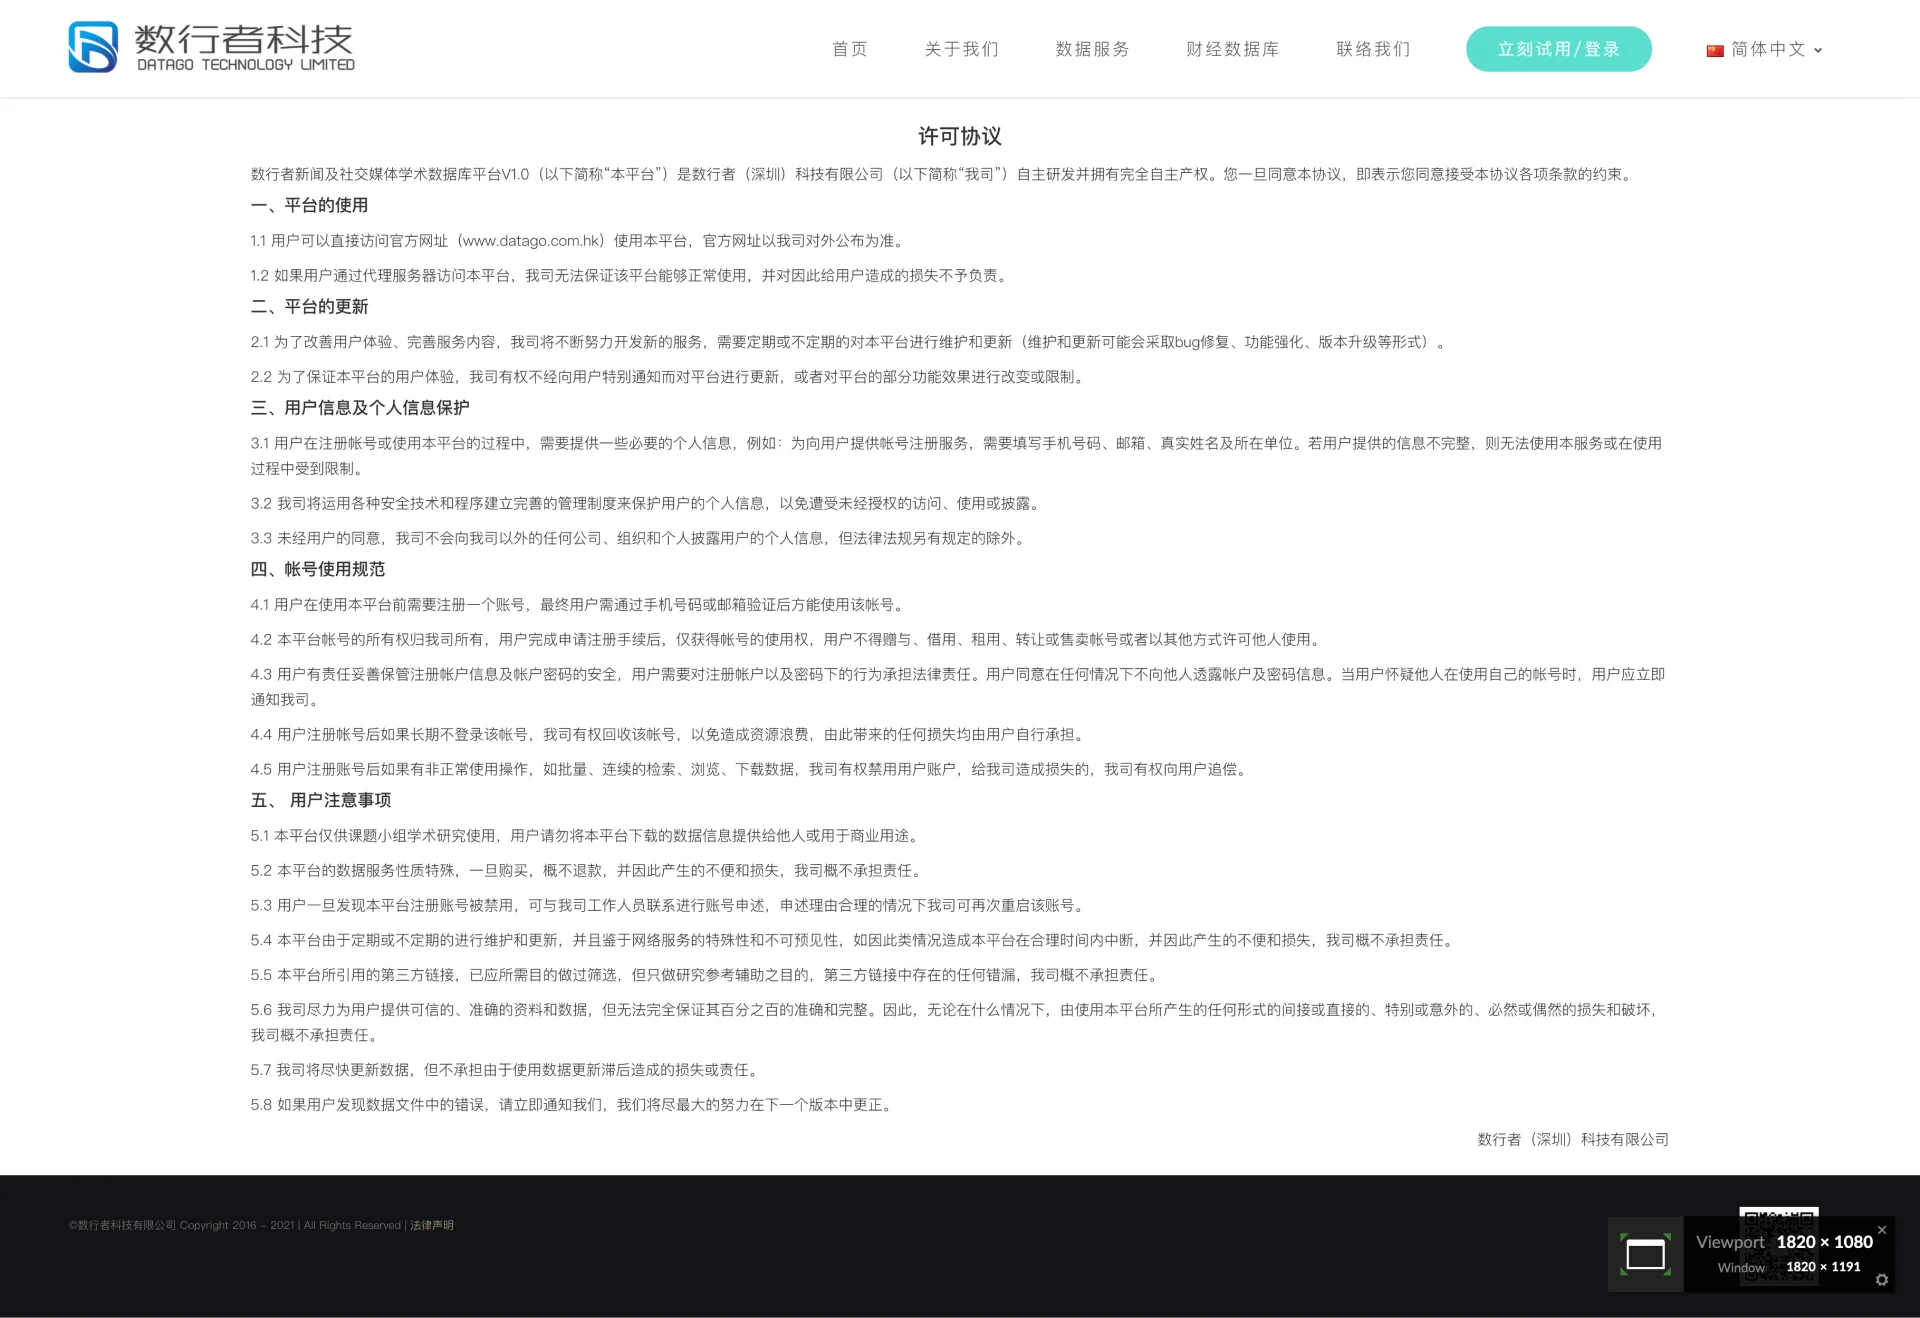
Task: Click clause 4.5 about abnormal usage
Action: tap(750, 770)
